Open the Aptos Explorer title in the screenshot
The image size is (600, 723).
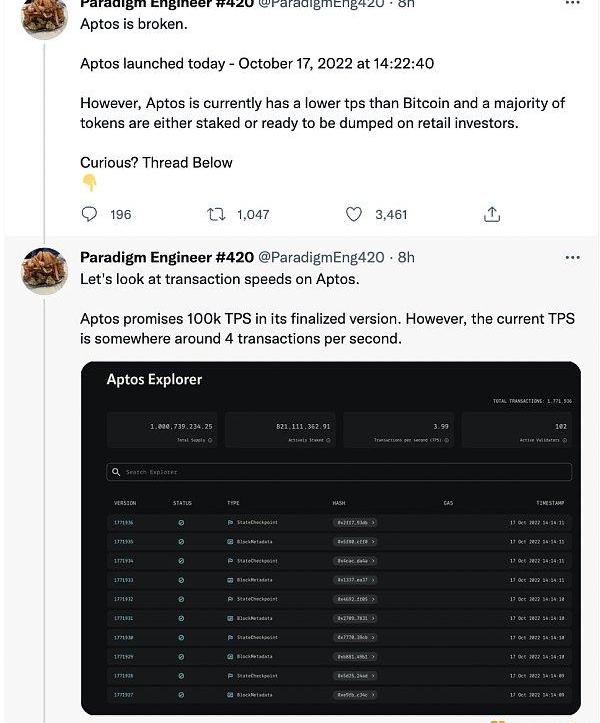pyautogui.click(x=154, y=380)
